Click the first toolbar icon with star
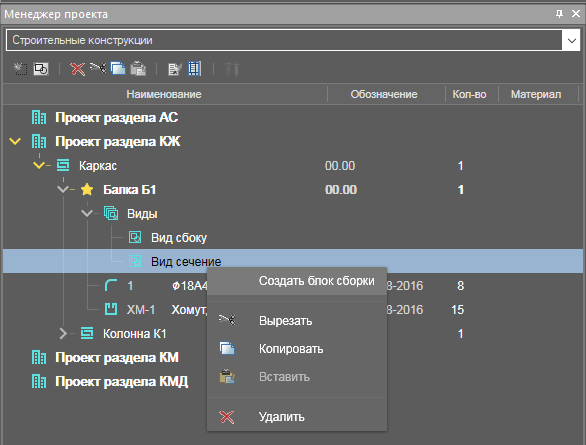The height and width of the screenshot is (445, 586). 21,69
